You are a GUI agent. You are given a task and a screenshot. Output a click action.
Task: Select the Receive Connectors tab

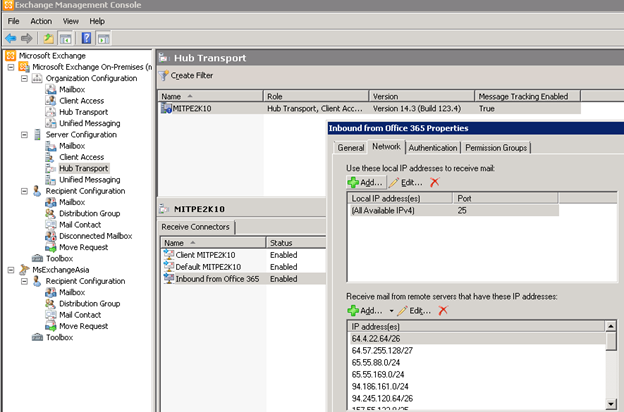tap(195, 227)
